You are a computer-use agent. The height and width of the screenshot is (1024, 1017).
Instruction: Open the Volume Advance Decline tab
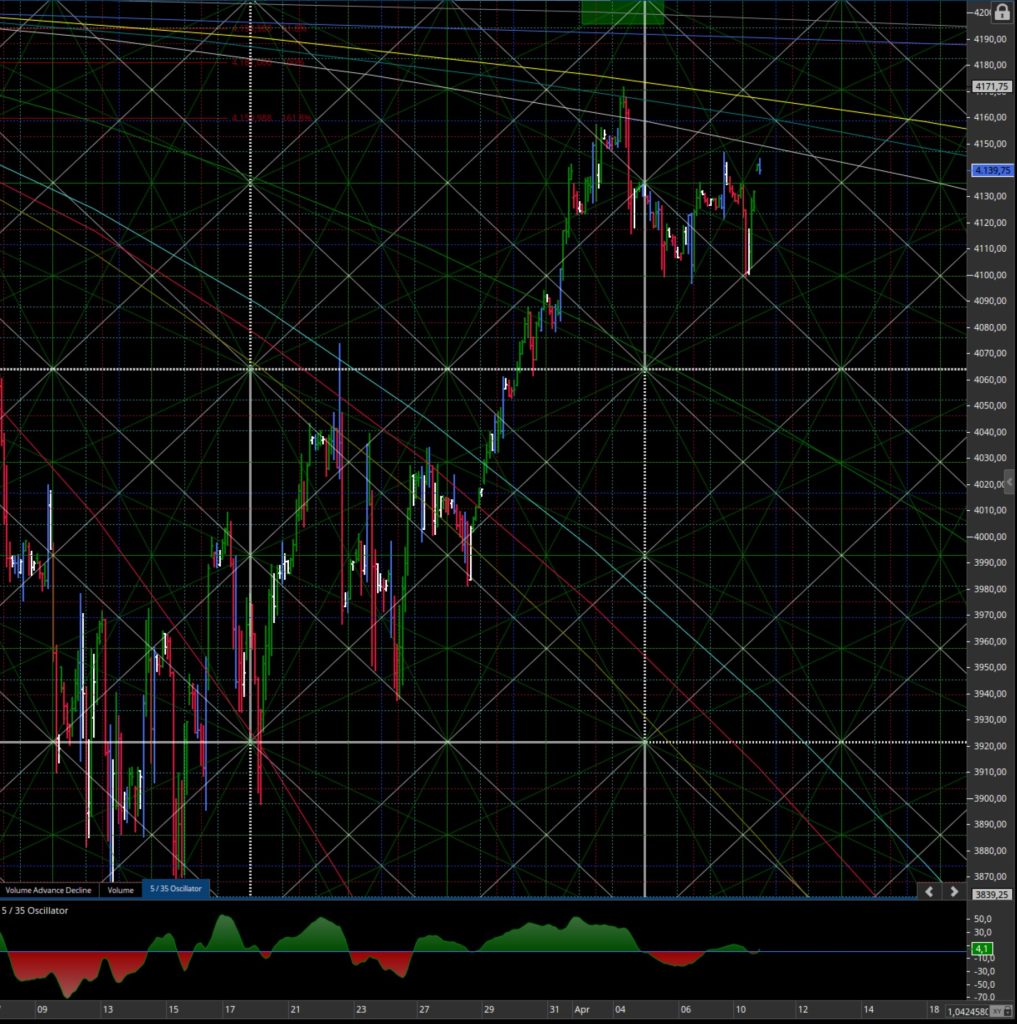[48, 890]
